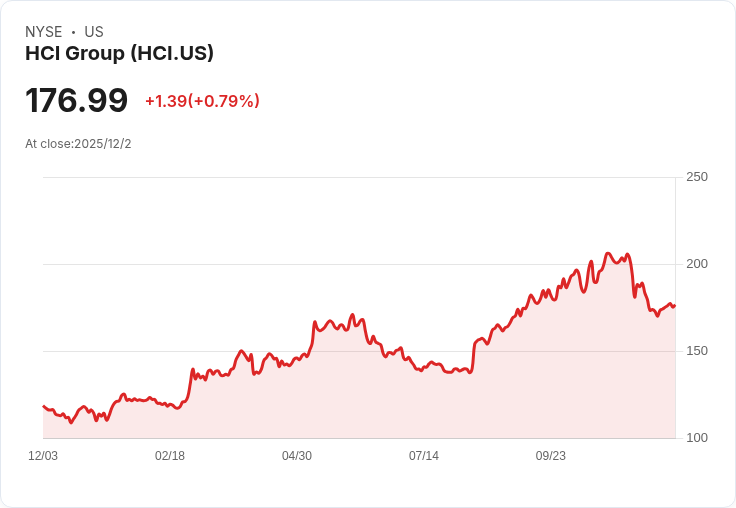Image resolution: width=736 pixels, height=508 pixels.
Task: Click the 200 y-axis label
Action: pos(696,264)
